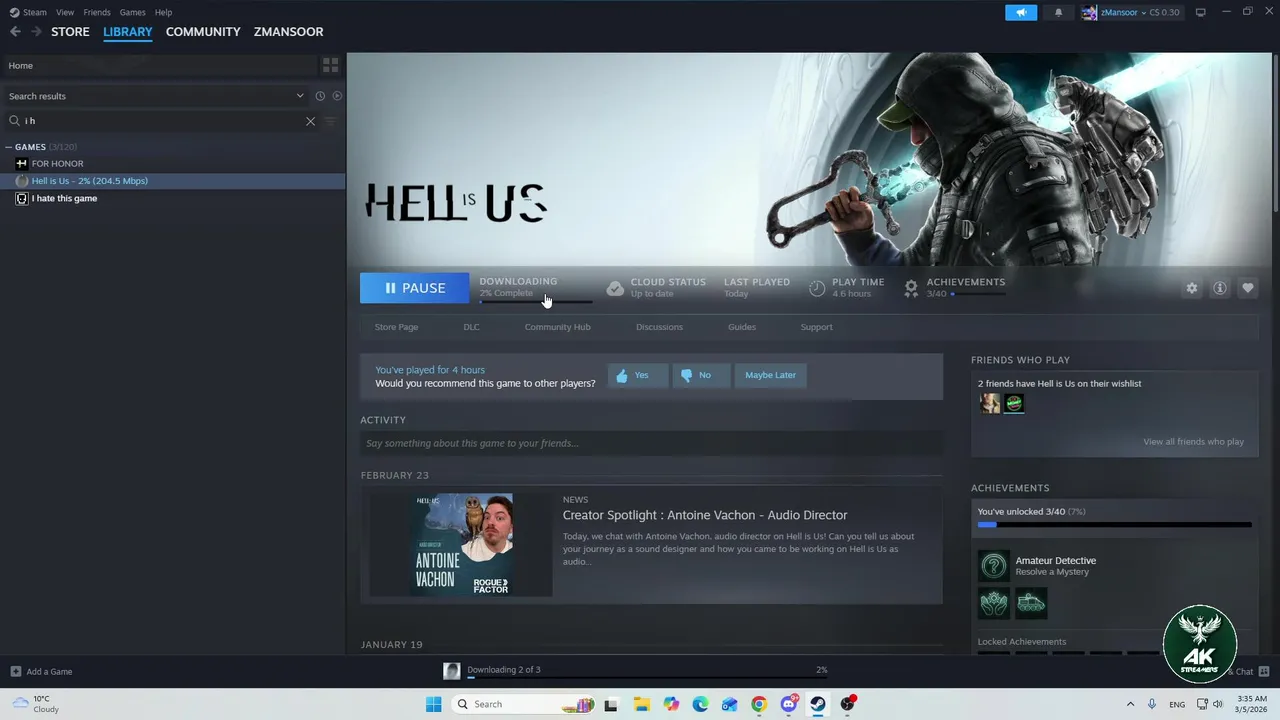This screenshot has width=1280, height=720.
Task: View all friends who play
Action: tap(1193, 442)
